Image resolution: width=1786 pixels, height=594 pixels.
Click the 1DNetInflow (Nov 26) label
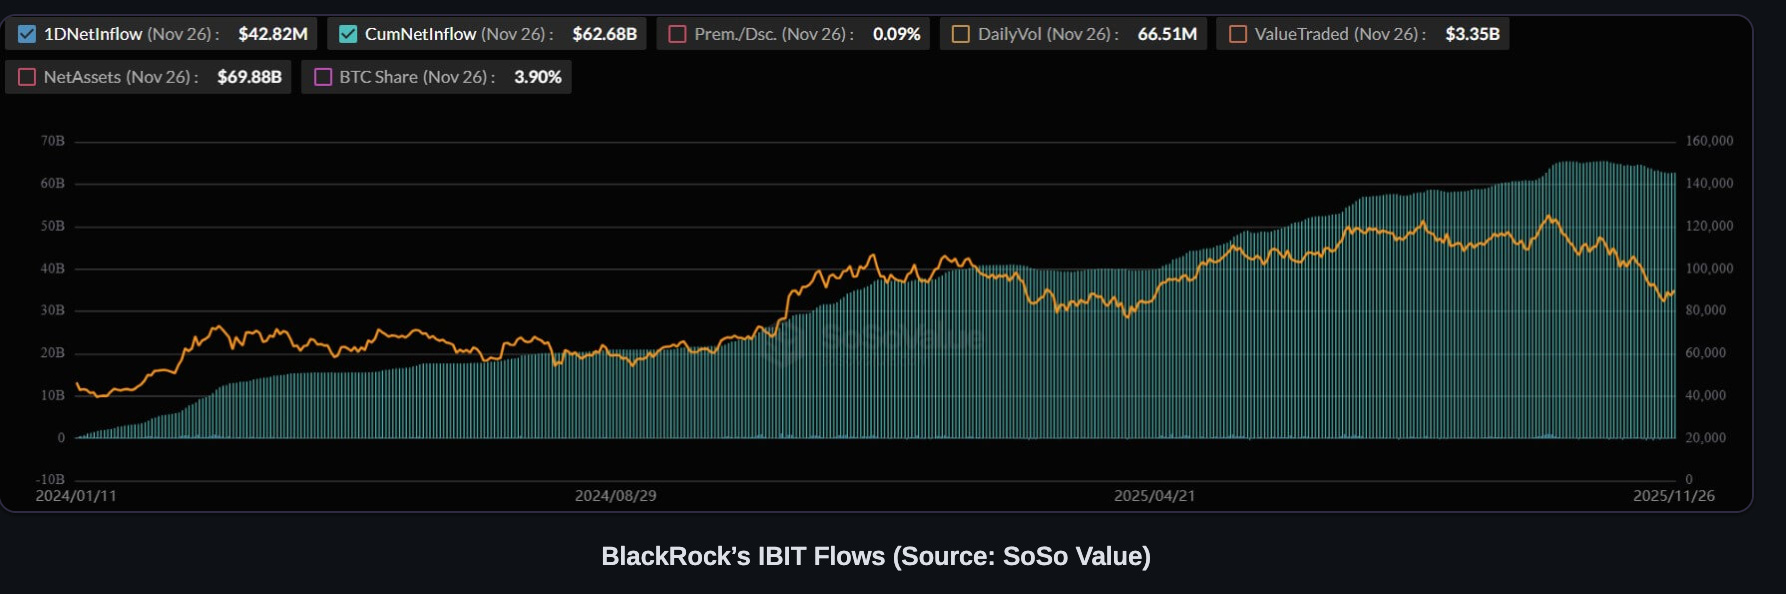coord(131,34)
